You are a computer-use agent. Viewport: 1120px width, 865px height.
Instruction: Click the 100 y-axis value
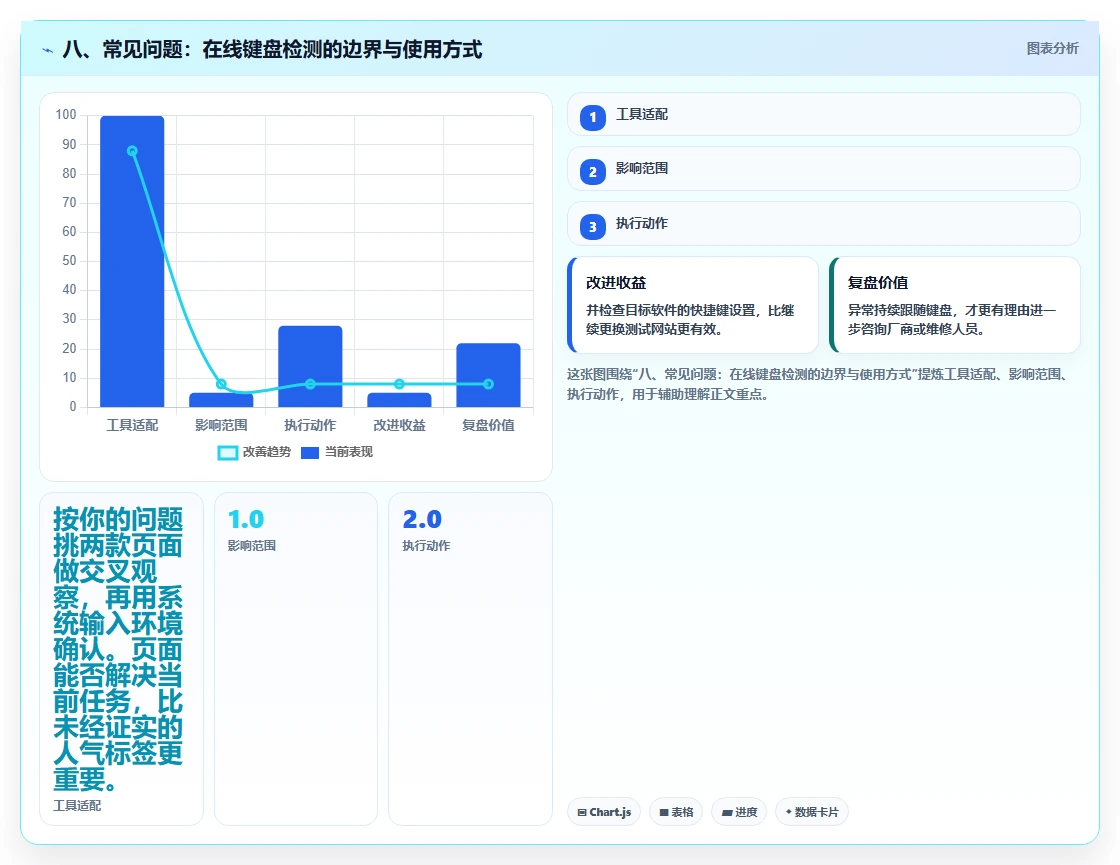(x=66, y=114)
